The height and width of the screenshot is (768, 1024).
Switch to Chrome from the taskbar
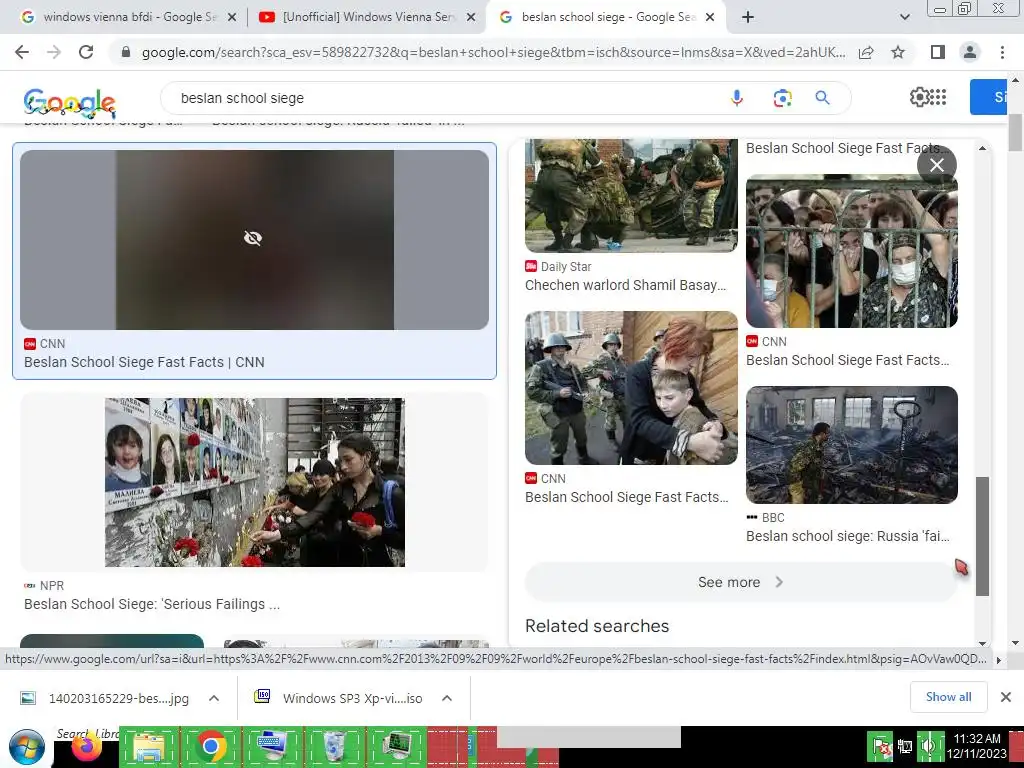click(210, 746)
